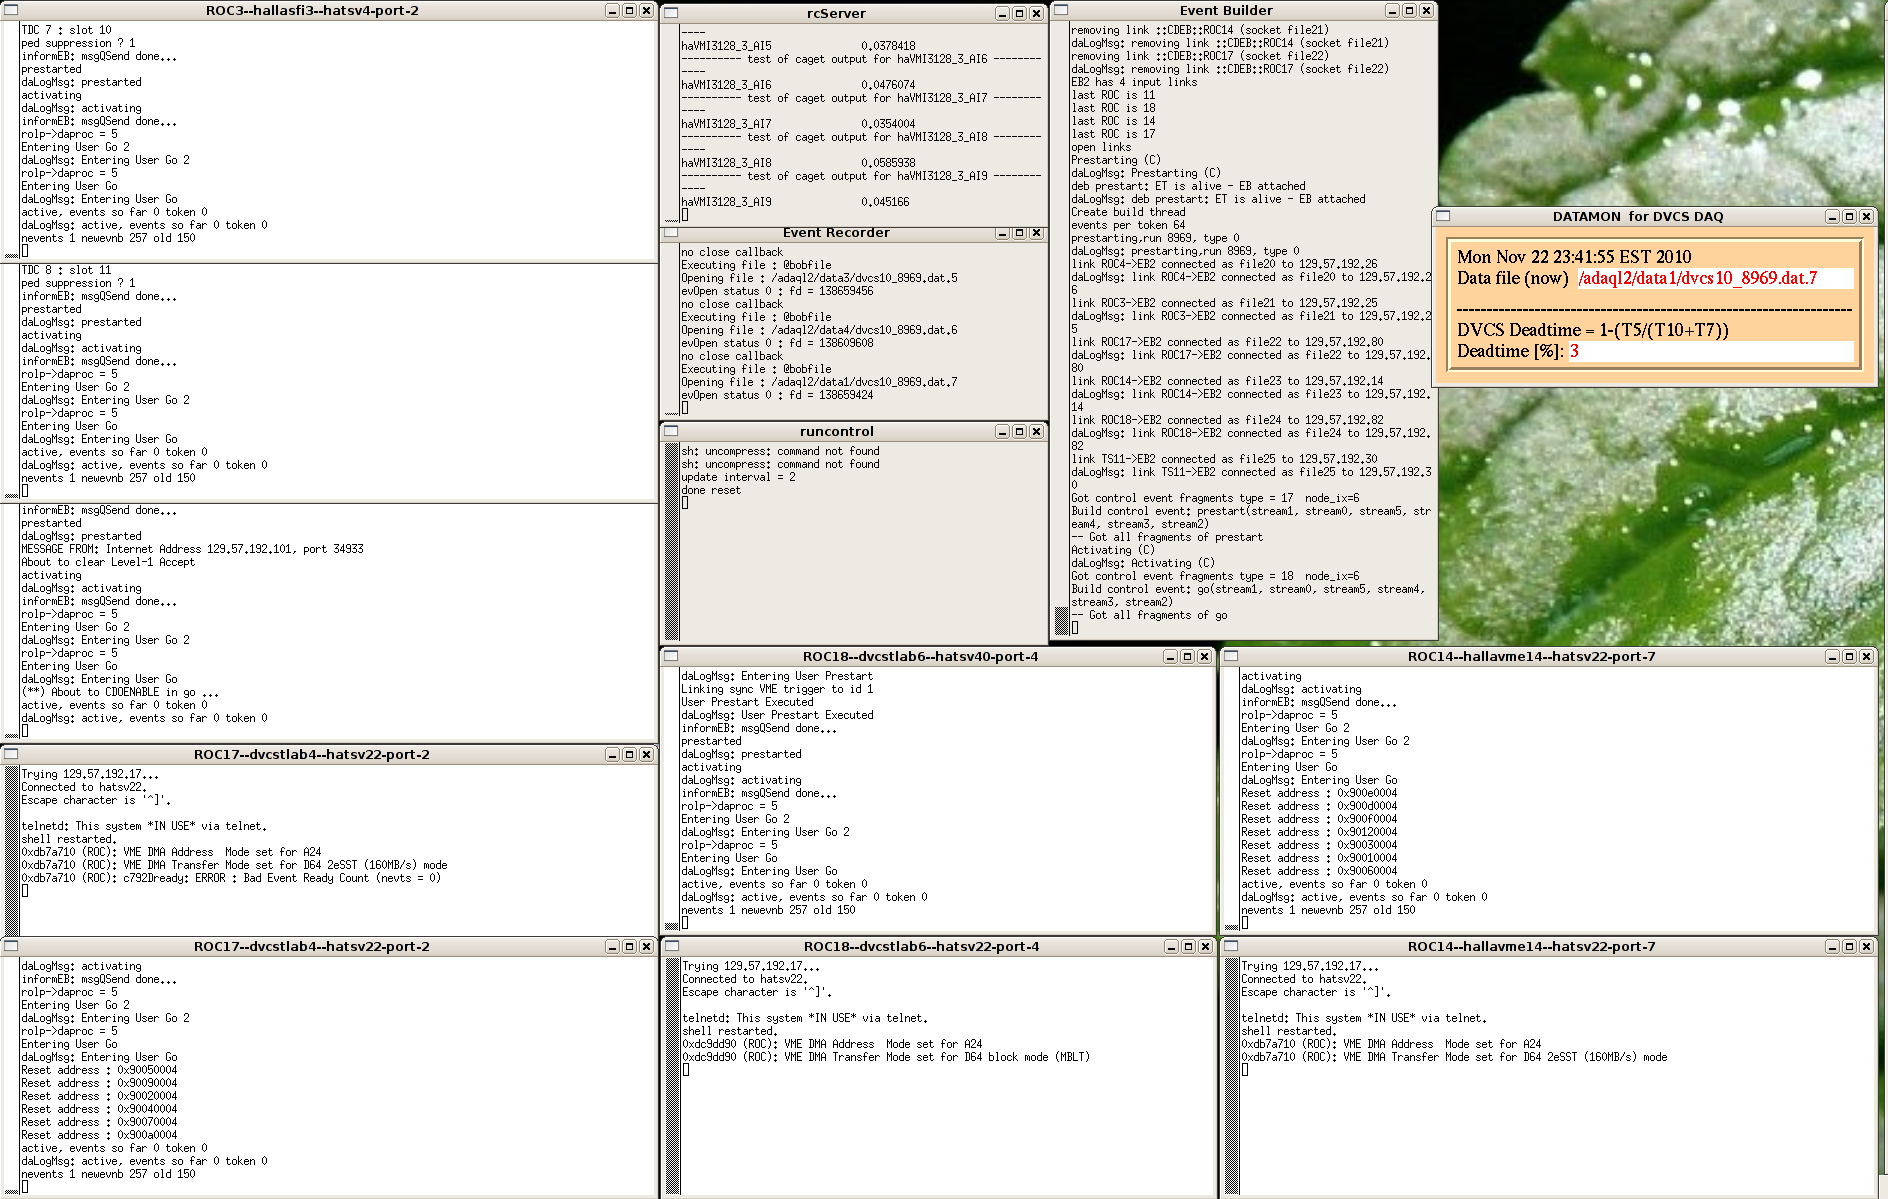Open the DATAMON window menu icon

click(x=1443, y=216)
